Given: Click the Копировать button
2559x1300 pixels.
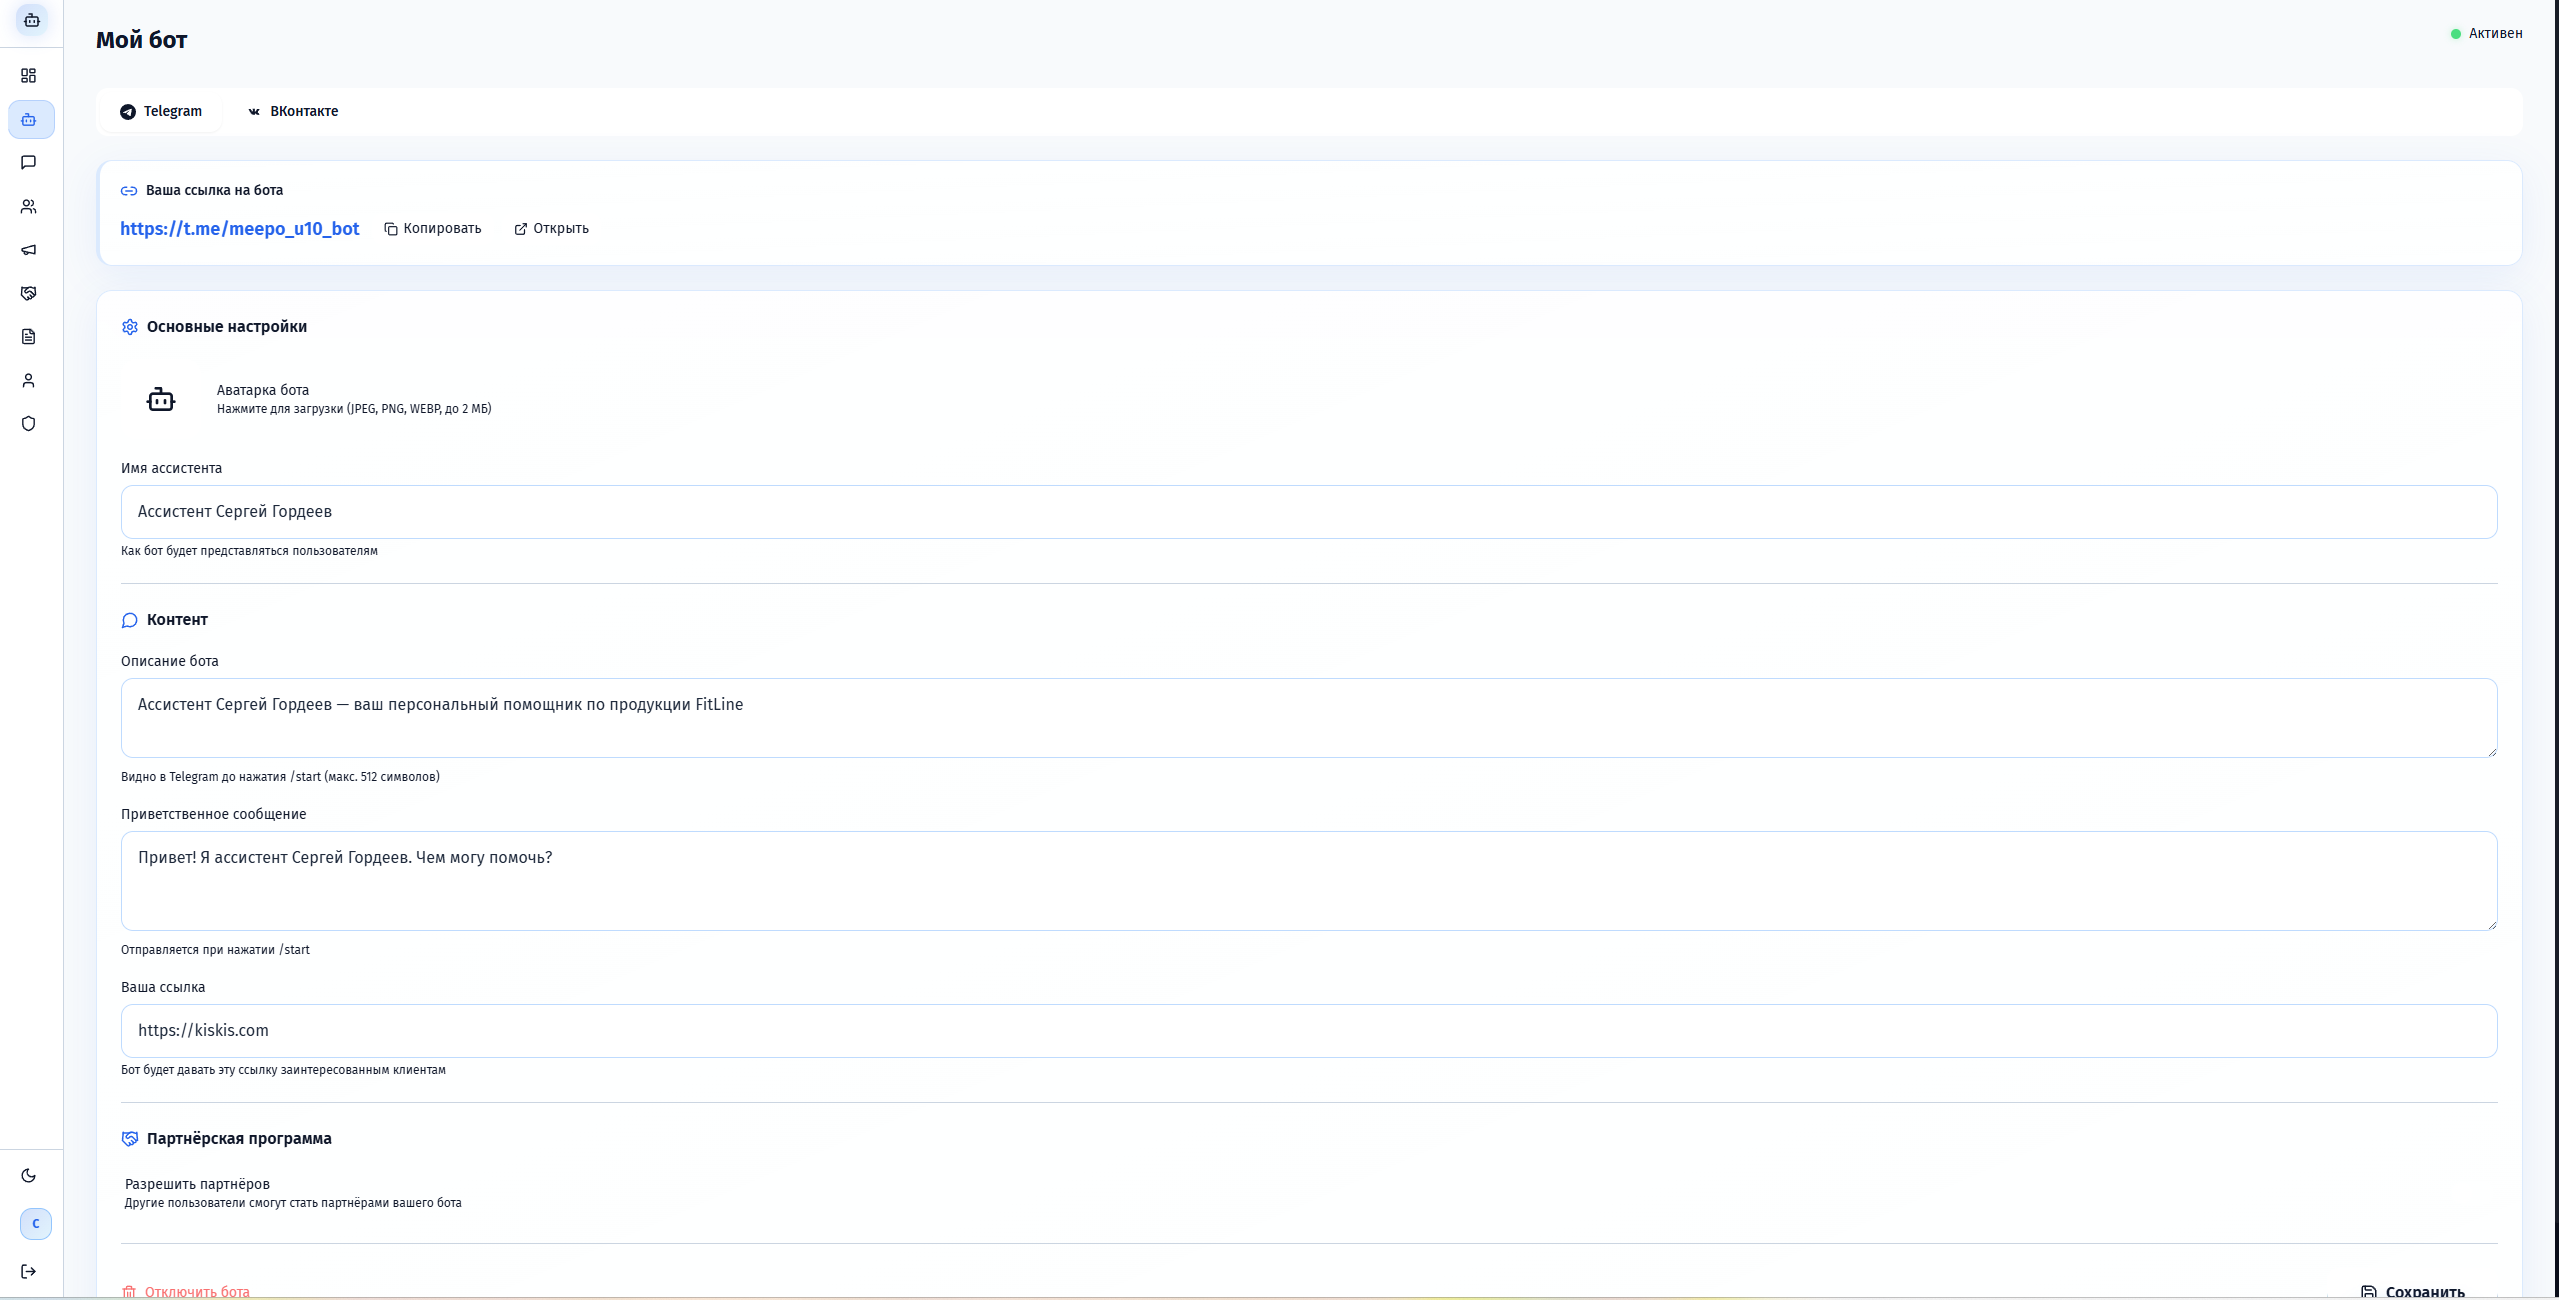Looking at the screenshot, I should (x=433, y=229).
